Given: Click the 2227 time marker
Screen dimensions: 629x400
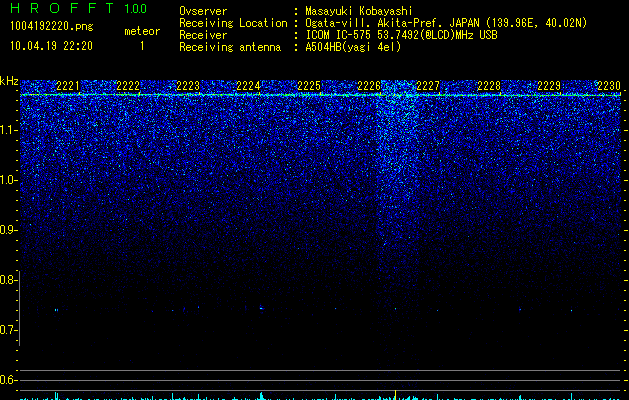Looking at the screenshot, I should click(428, 86).
